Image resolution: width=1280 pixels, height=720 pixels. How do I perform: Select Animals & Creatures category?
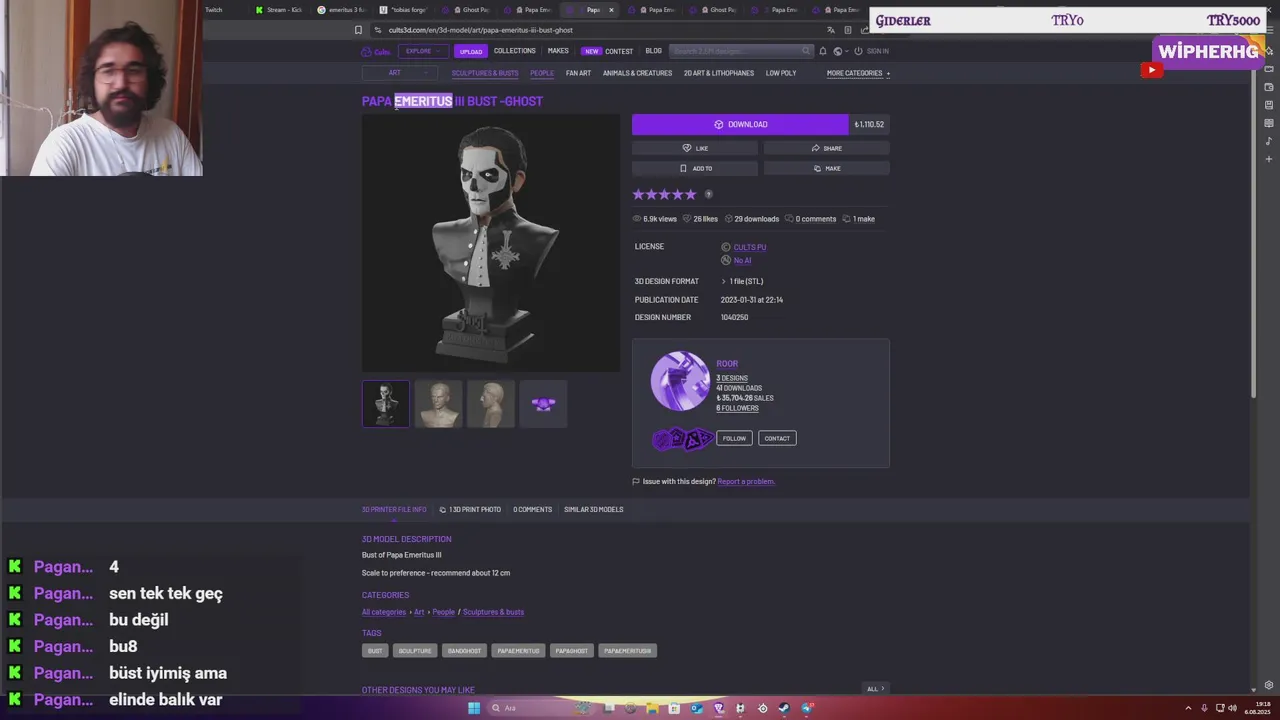point(637,73)
